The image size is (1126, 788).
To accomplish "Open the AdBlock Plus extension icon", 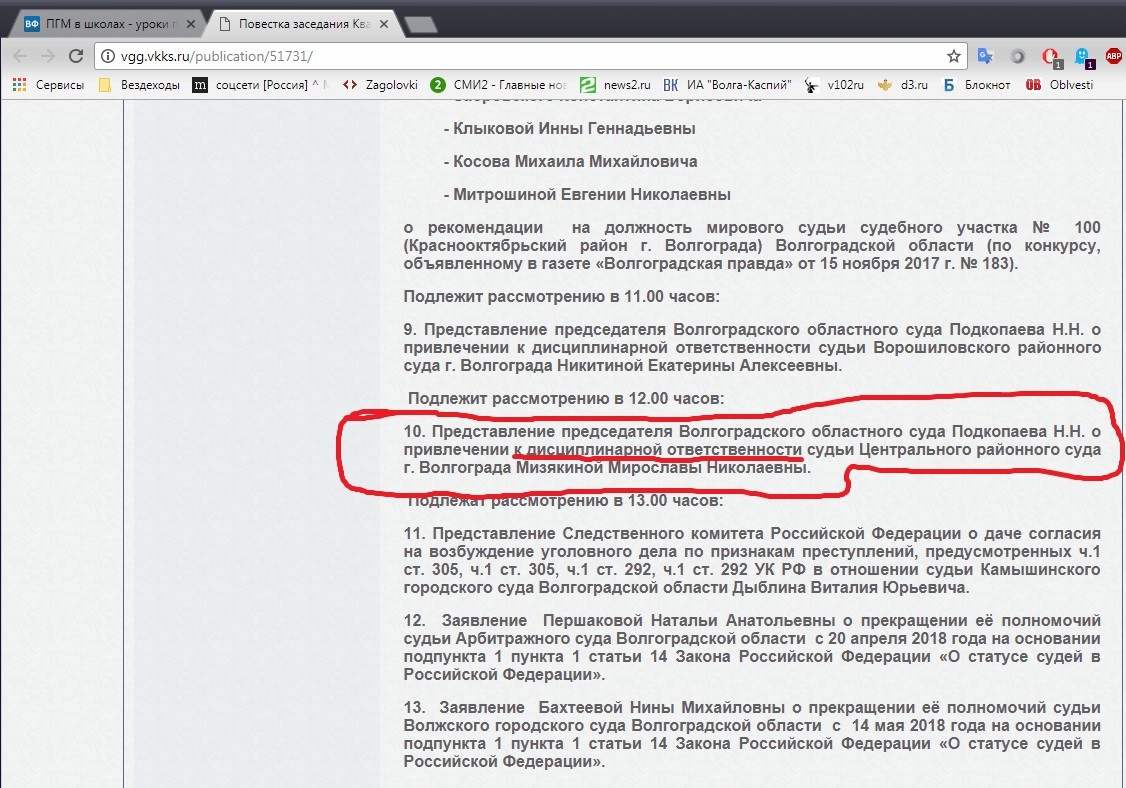I will pyautogui.click(x=1114, y=56).
